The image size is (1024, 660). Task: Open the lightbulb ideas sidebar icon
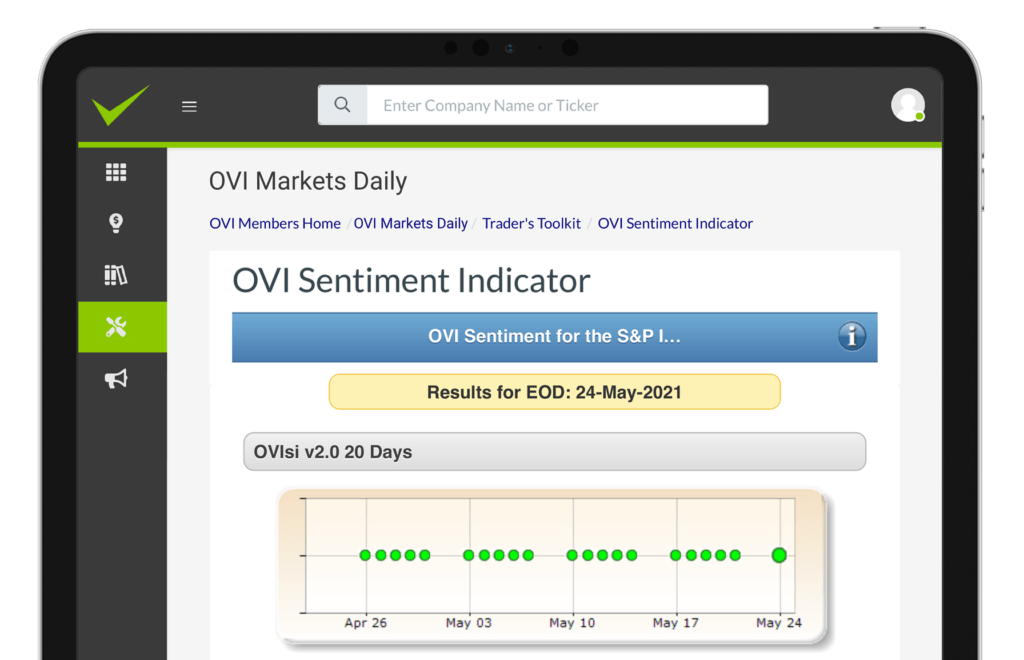coord(116,223)
